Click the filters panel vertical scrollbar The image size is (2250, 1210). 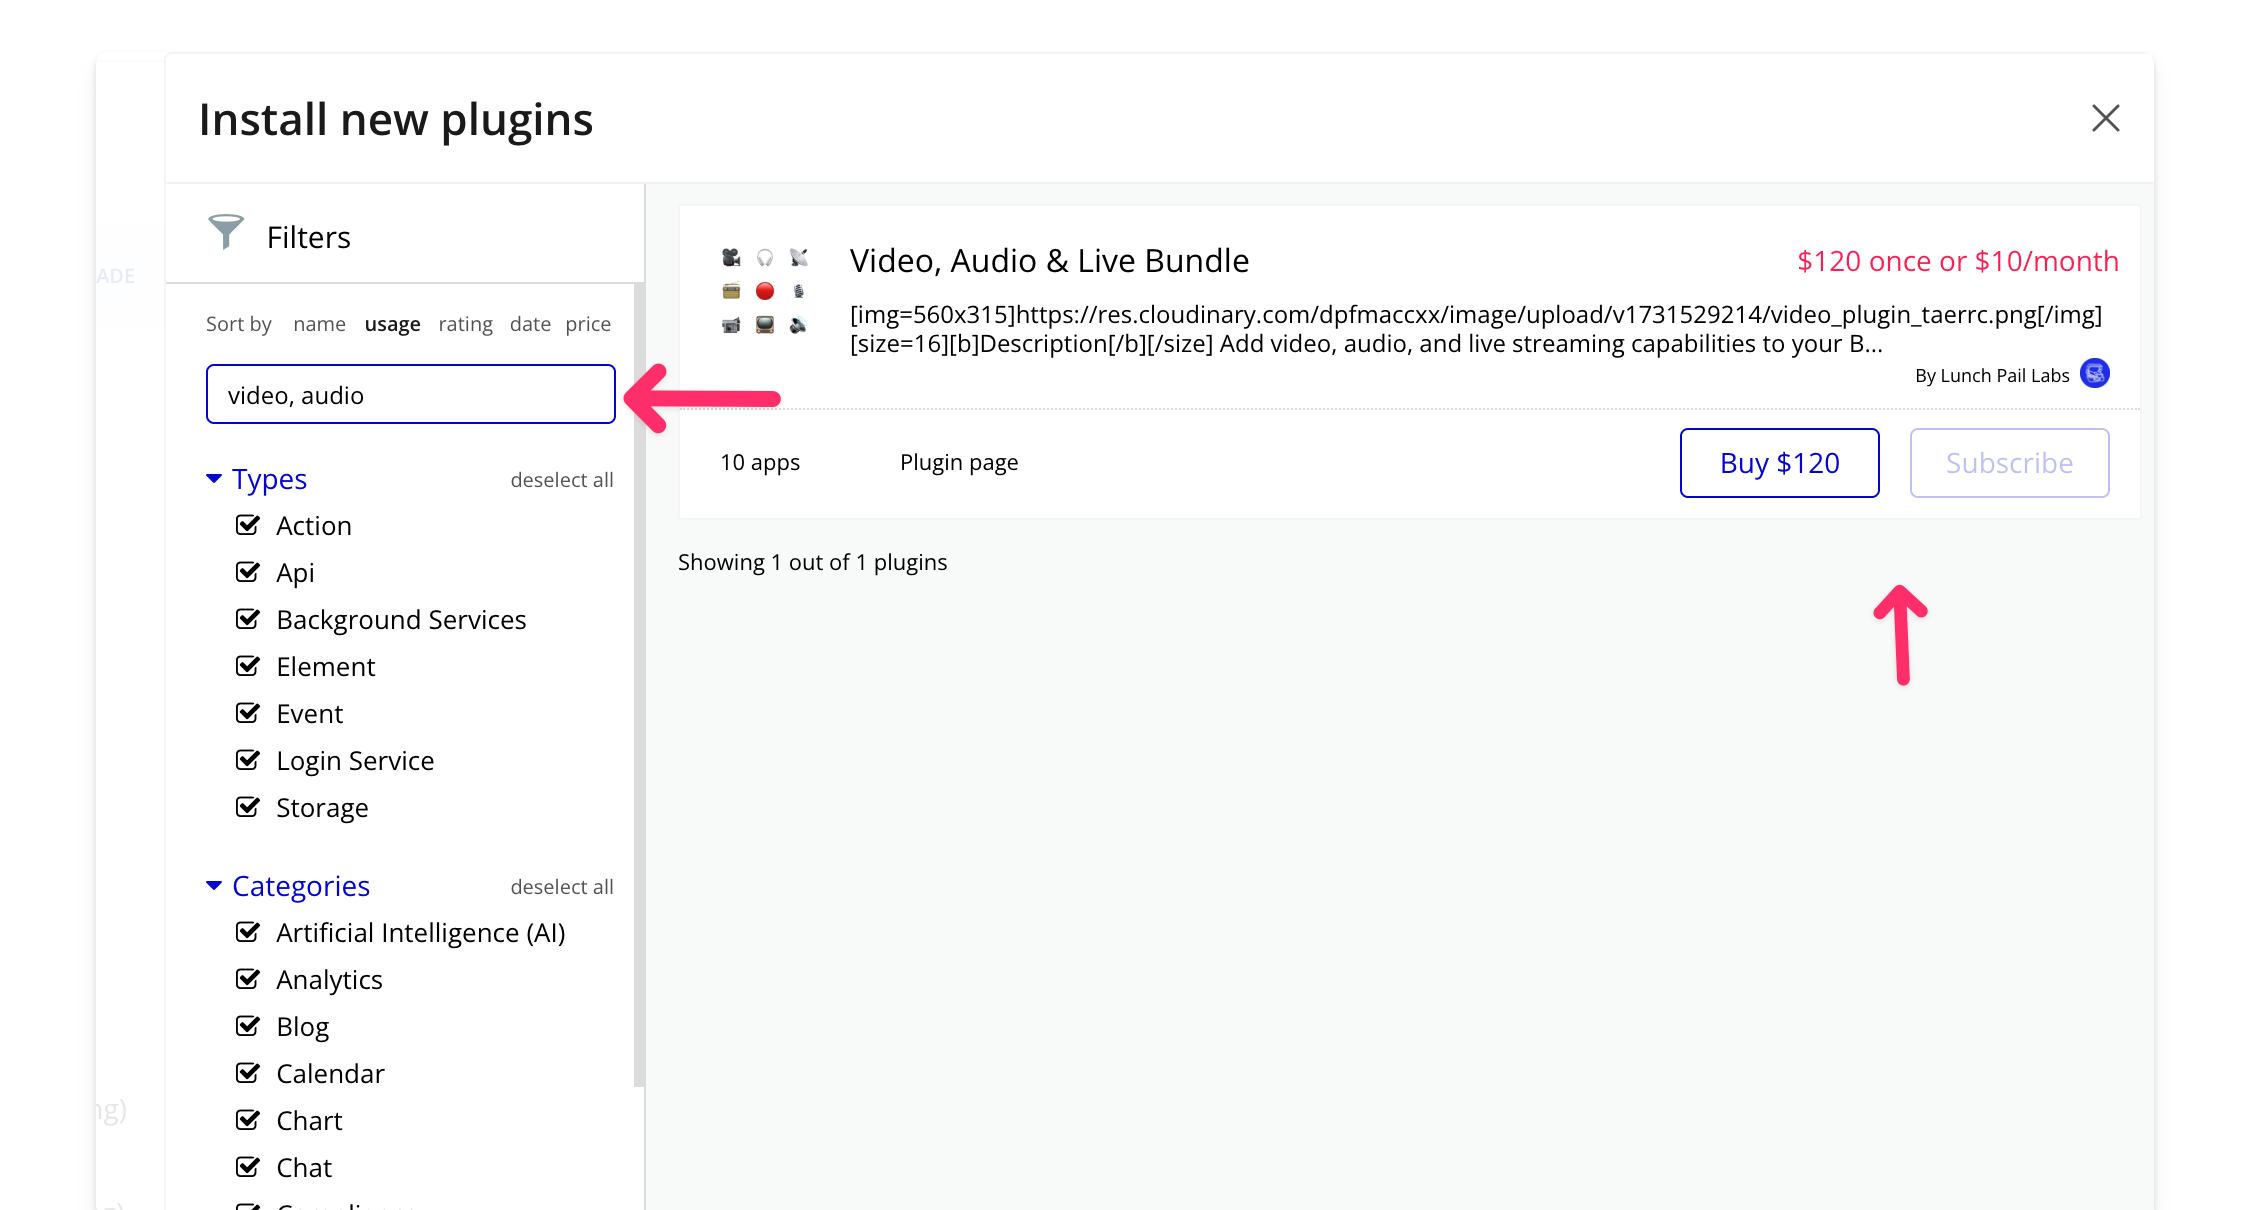[x=639, y=684]
